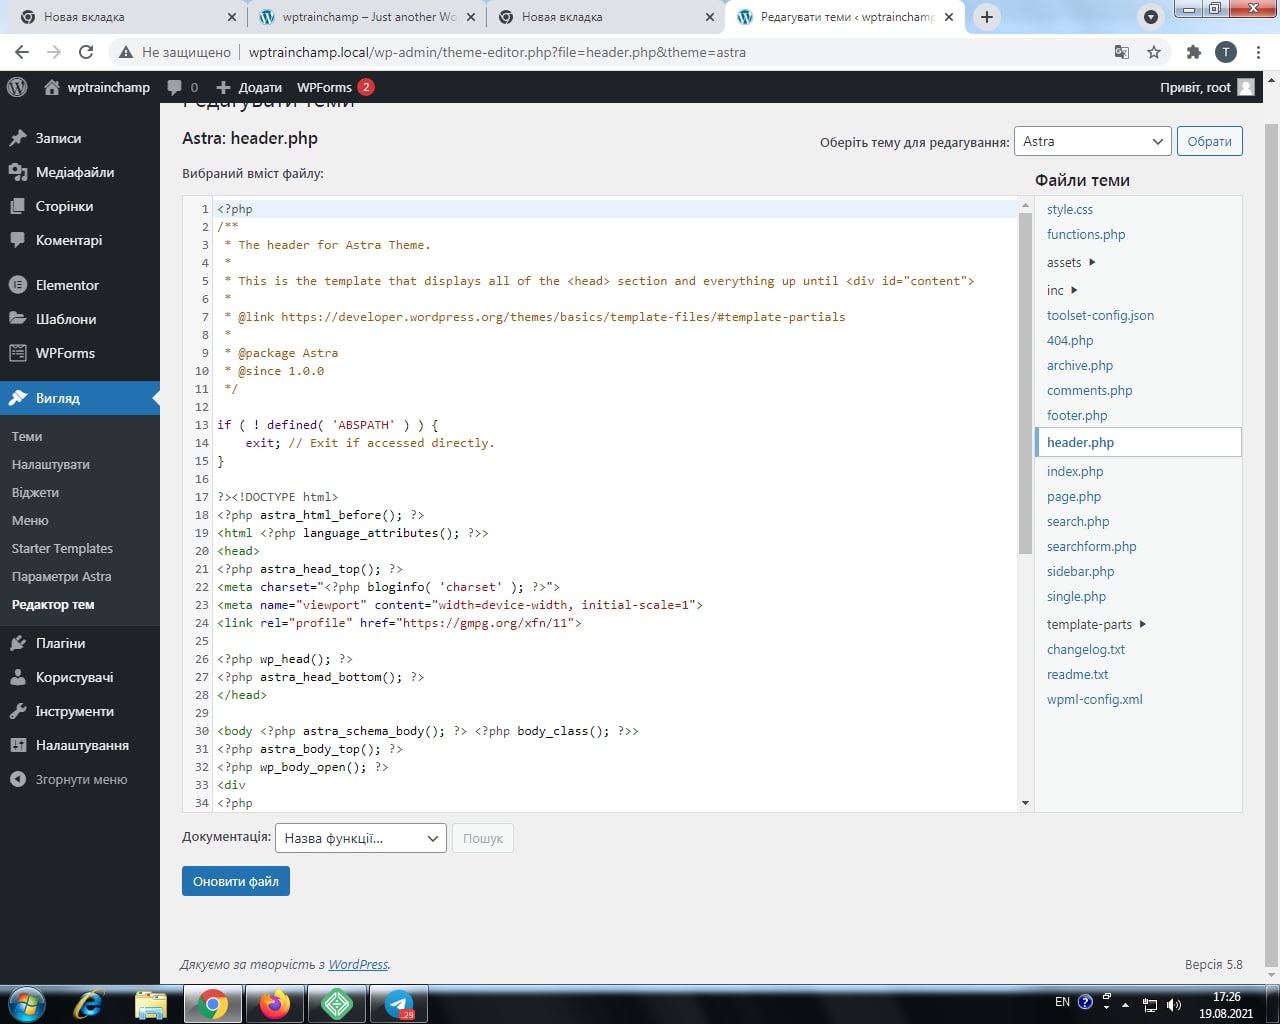
Task: Open functions.php in theme files
Action: tap(1086, 234)
